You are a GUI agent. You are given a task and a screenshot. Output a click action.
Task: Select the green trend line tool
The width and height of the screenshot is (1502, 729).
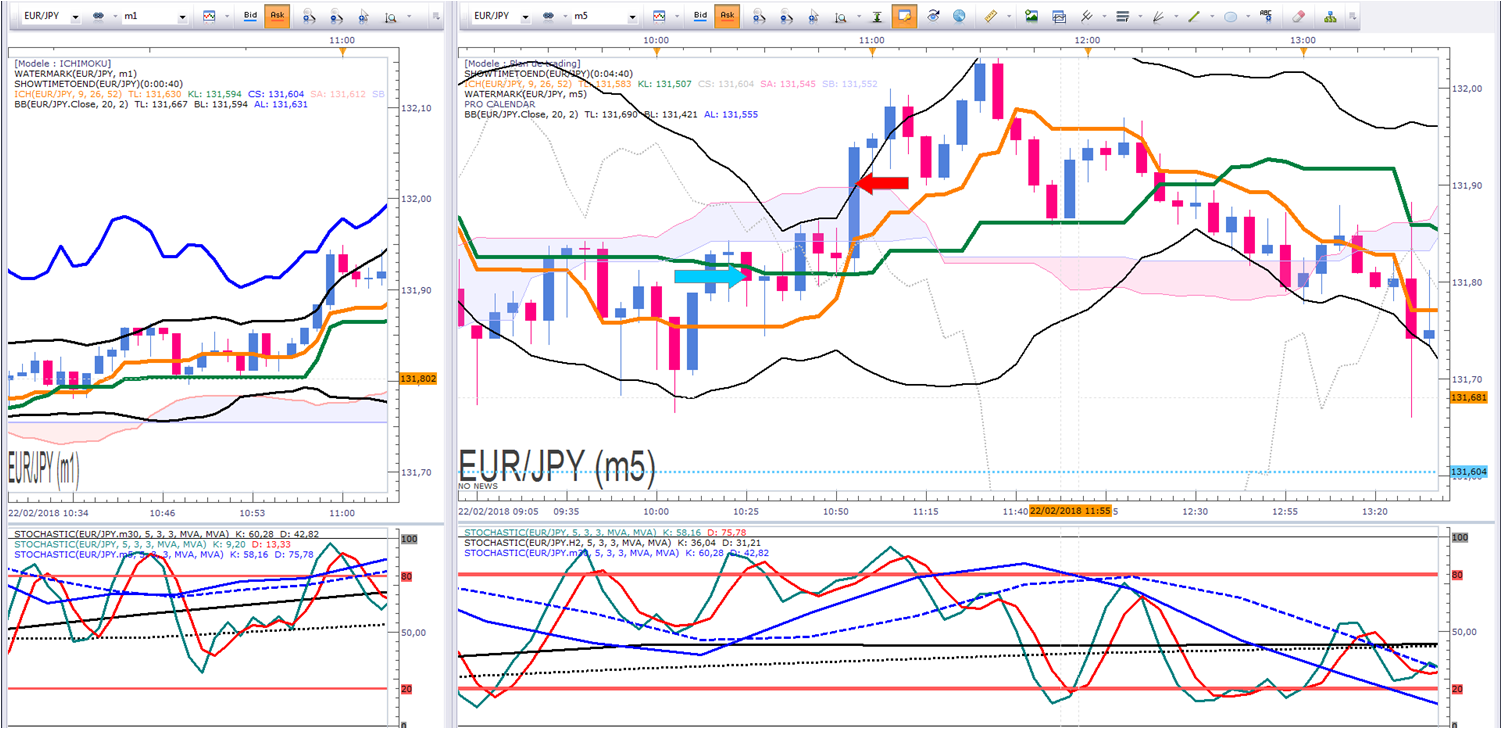[x=1193, y=17]
